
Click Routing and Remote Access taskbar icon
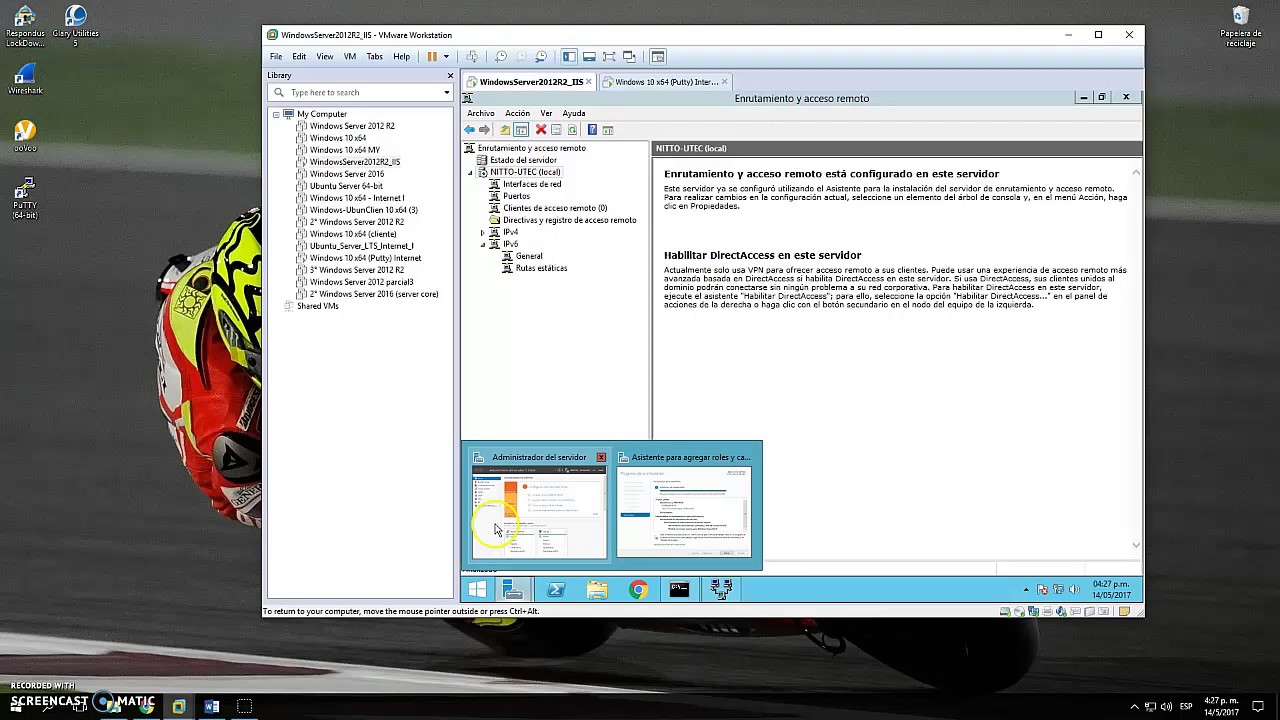click(x=720, y=590)
